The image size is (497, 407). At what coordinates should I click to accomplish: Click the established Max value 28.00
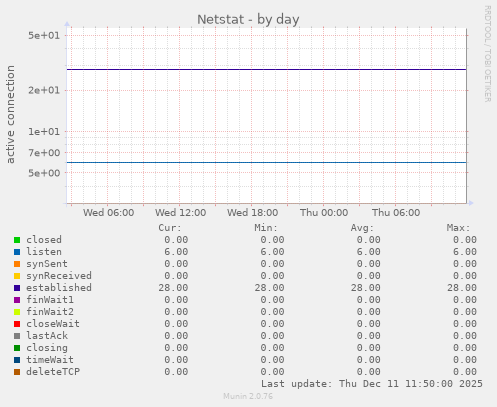pos(462,288)
